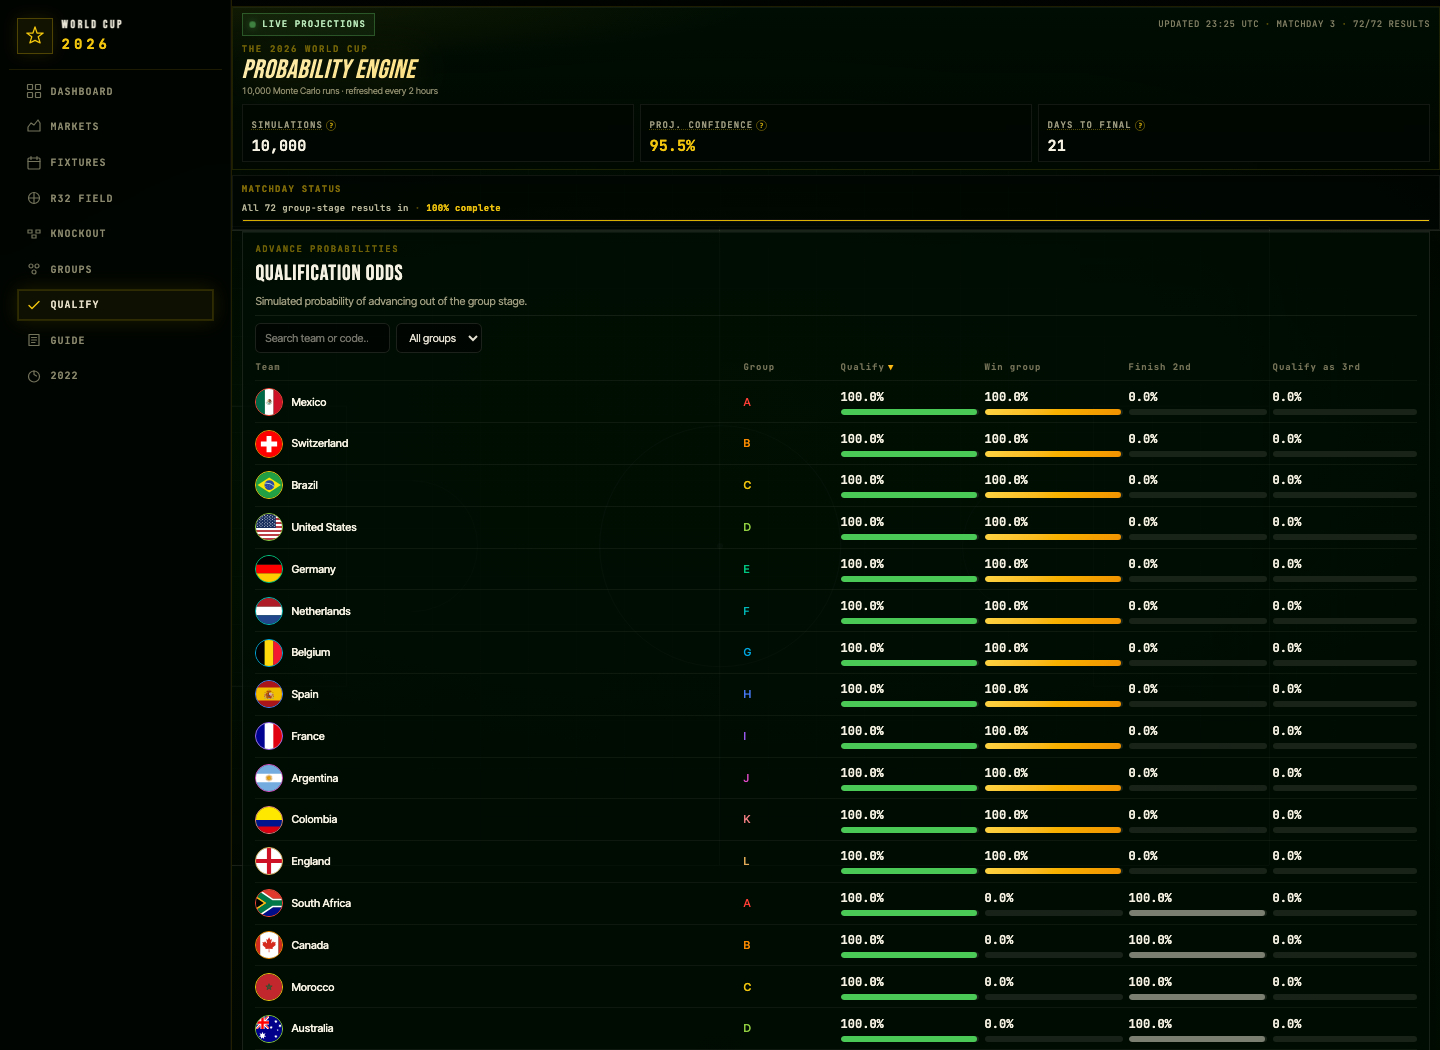Click the England team name
Screen dimensions: 1440x1050
pos(311,861)
